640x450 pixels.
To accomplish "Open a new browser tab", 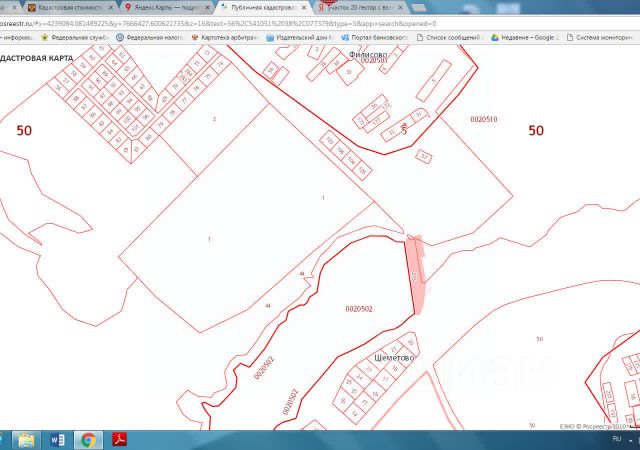I will [418, 7].
